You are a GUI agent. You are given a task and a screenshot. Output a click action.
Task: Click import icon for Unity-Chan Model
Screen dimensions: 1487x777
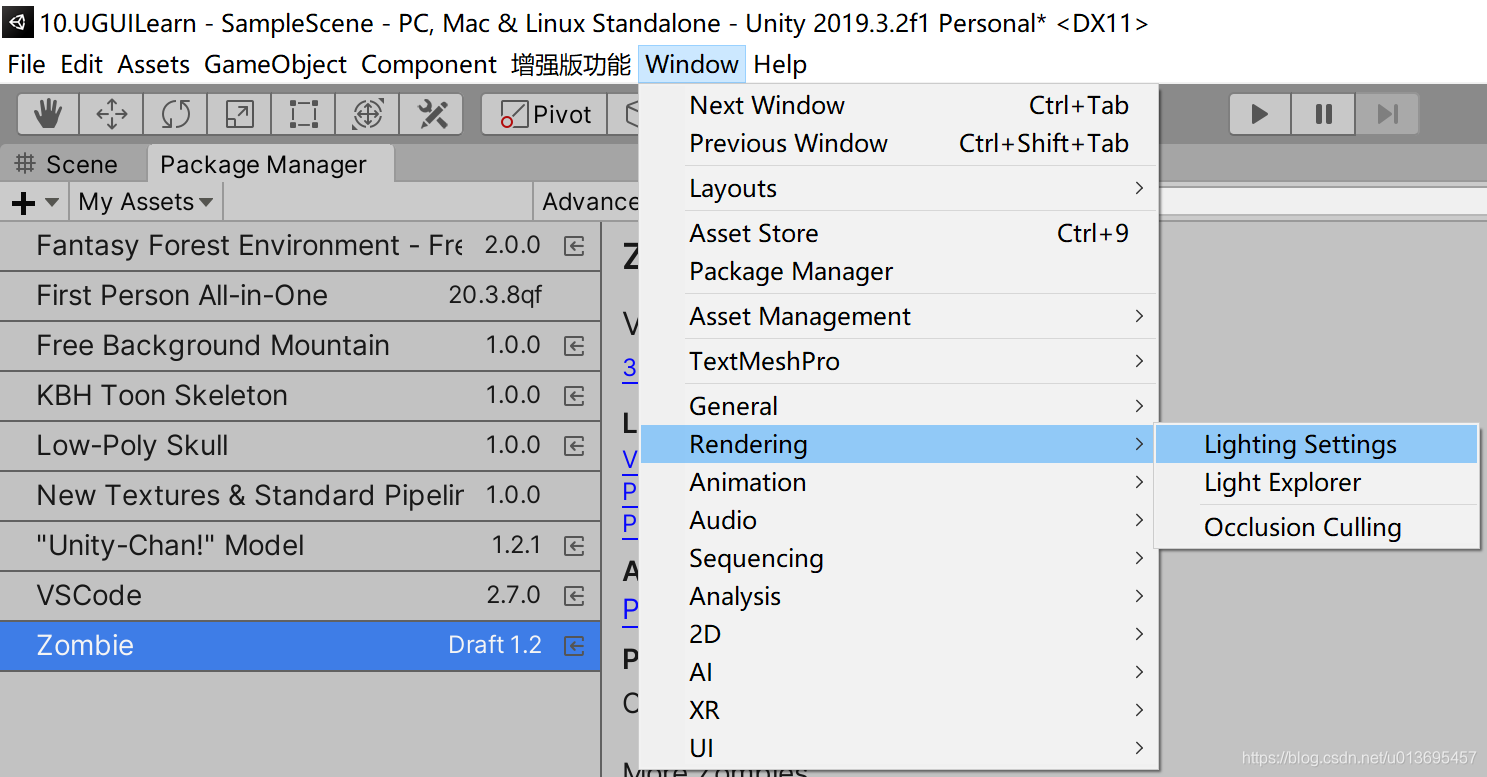[574, 546]
